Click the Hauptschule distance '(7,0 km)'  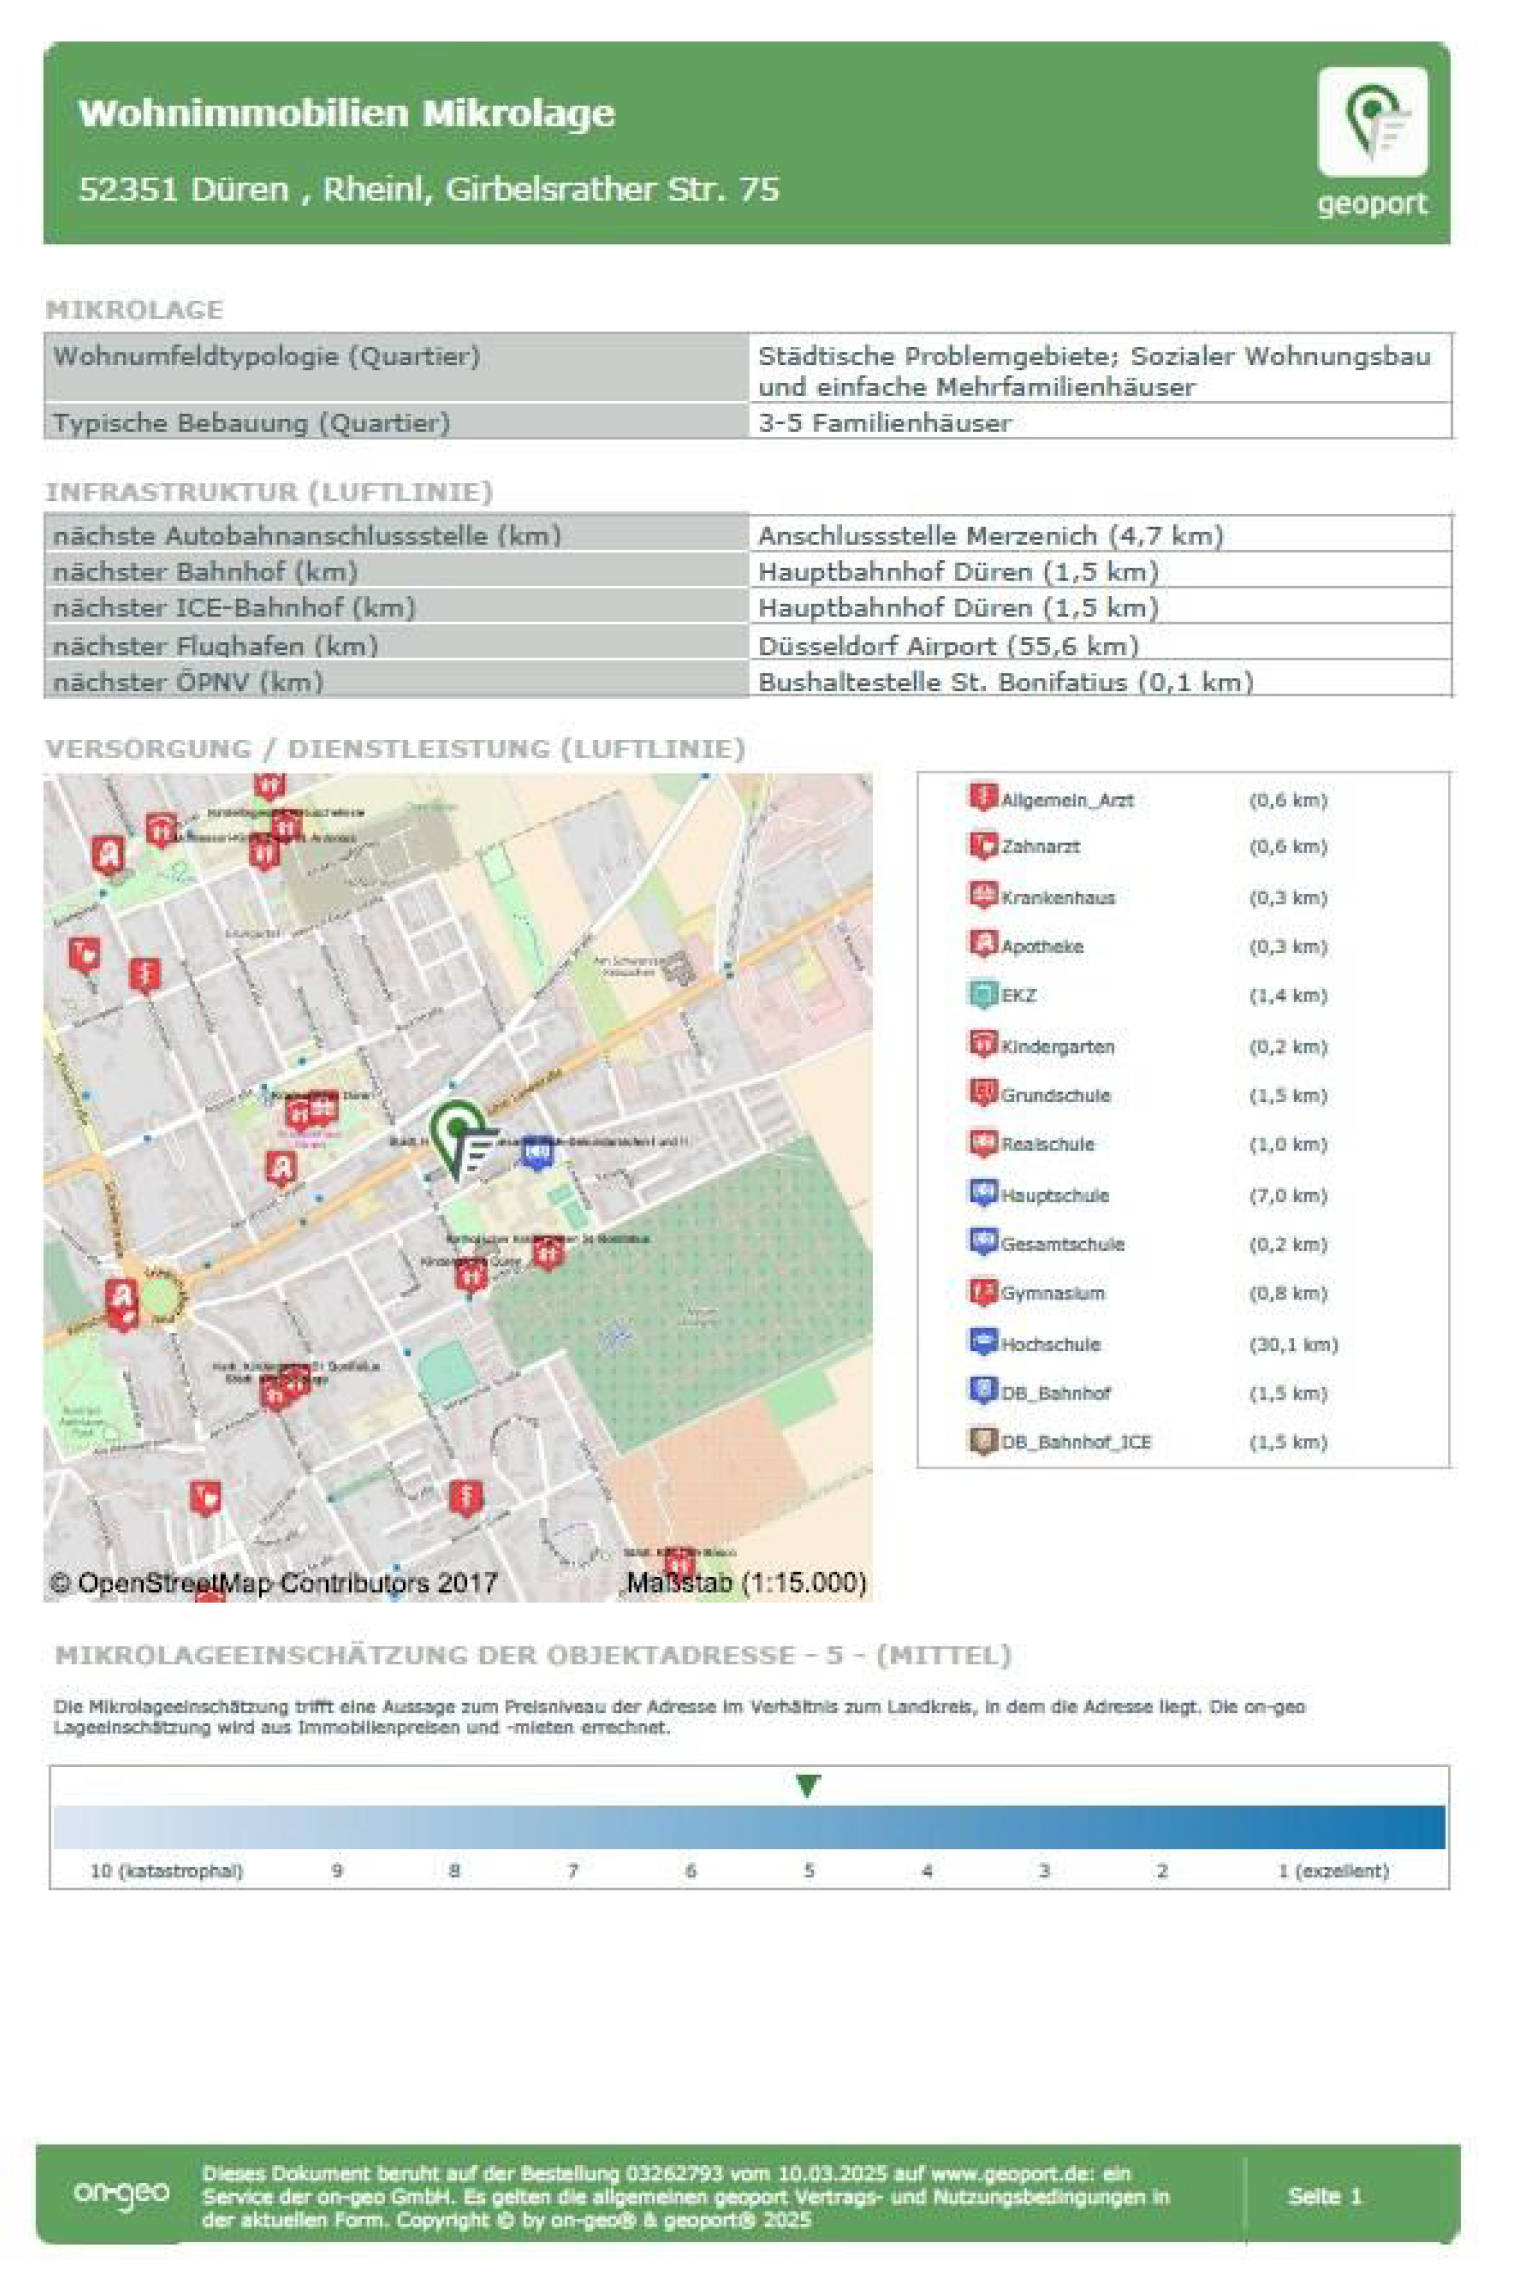[1288, 1196]
